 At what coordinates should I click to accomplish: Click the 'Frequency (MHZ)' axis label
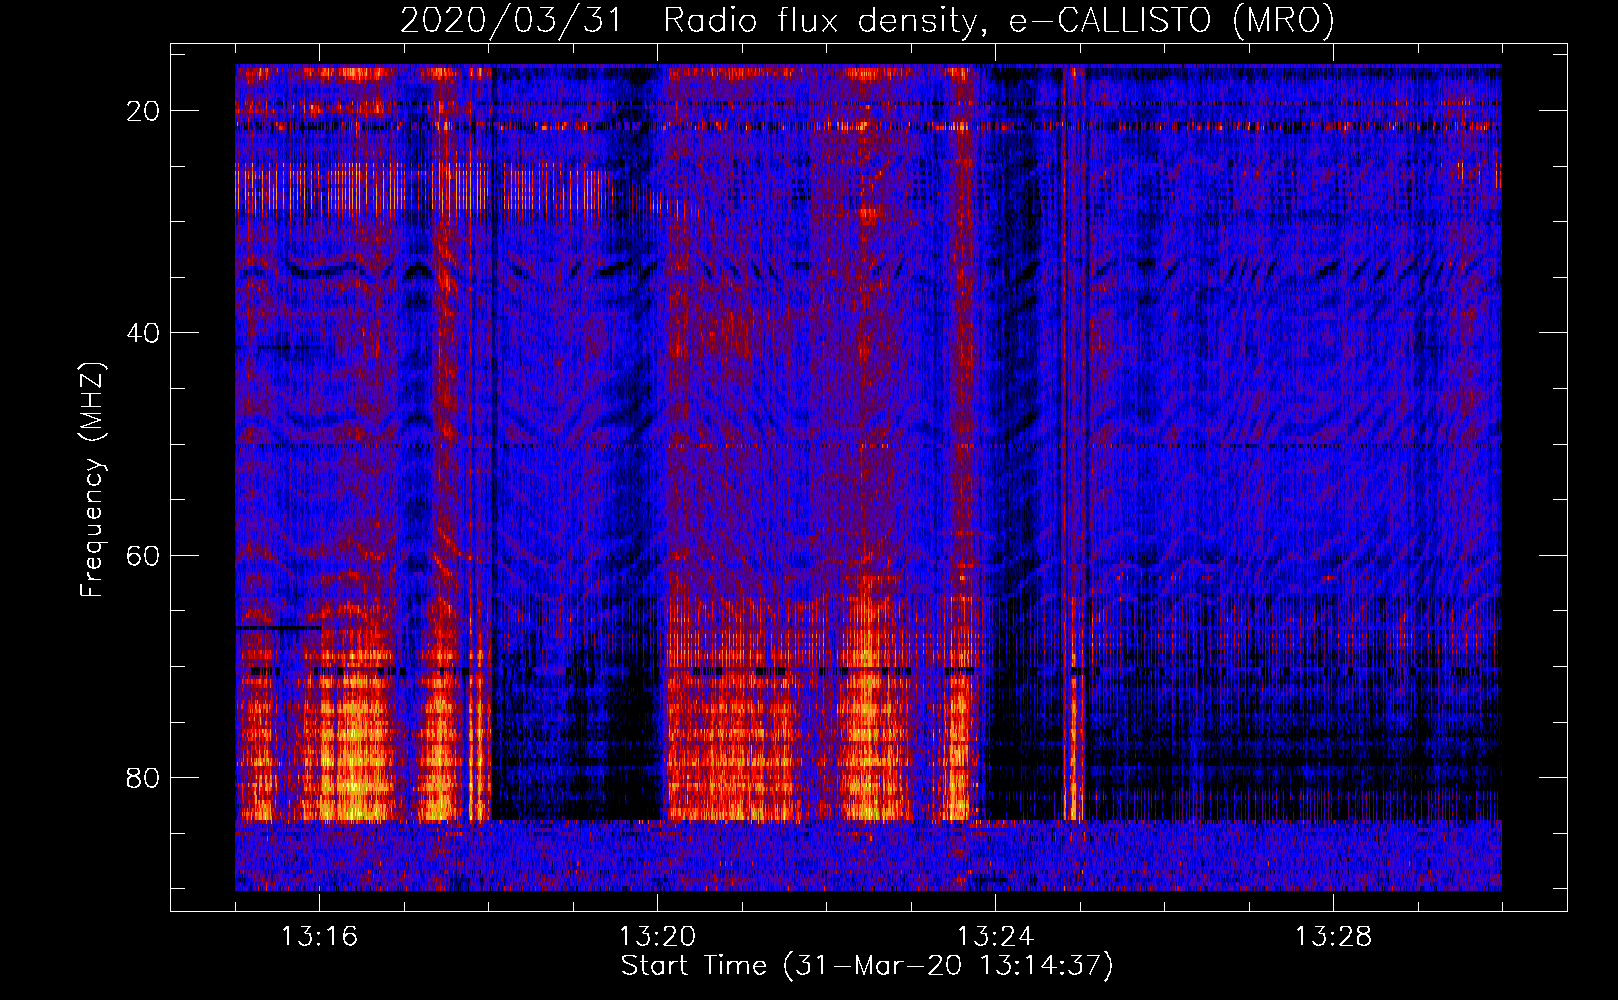click(x=92, y=480)
